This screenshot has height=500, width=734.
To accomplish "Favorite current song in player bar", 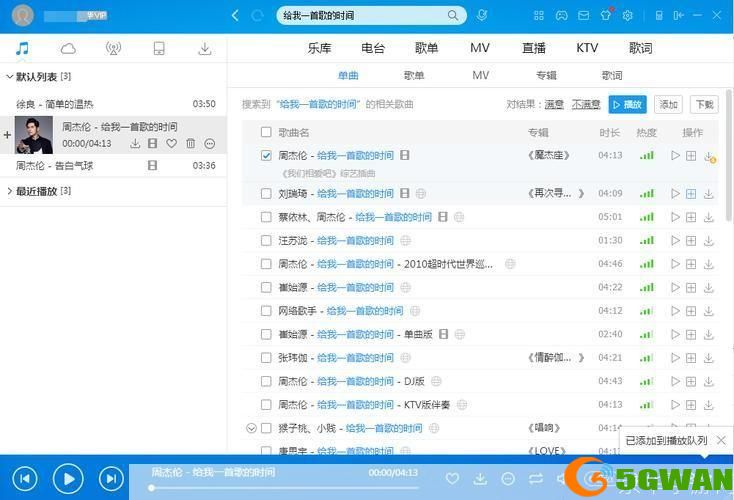I will pyautogui.click(x=452, y=478).
